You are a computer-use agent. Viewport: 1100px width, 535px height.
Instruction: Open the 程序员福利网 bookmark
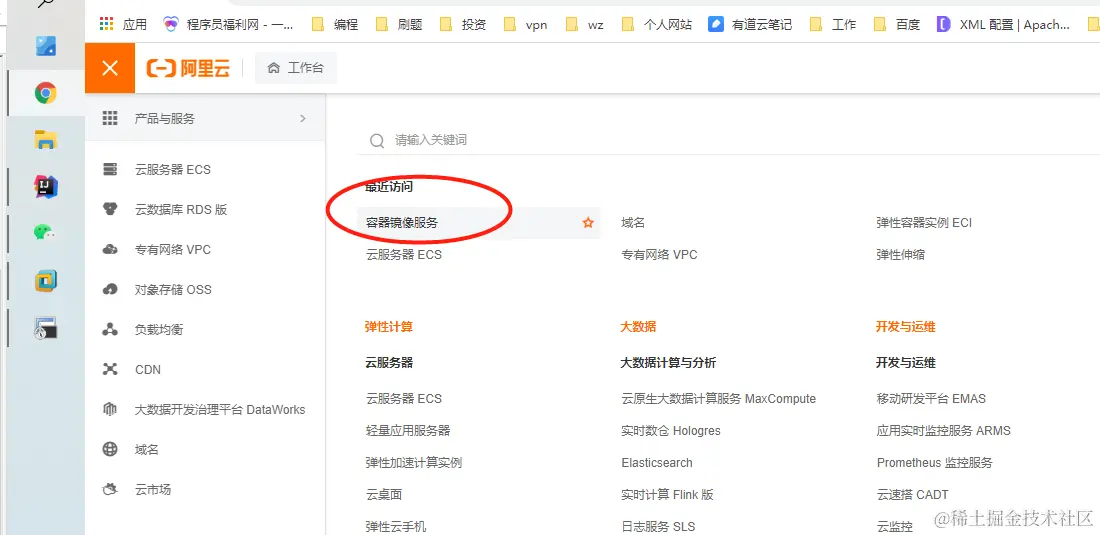click(228, 25)
